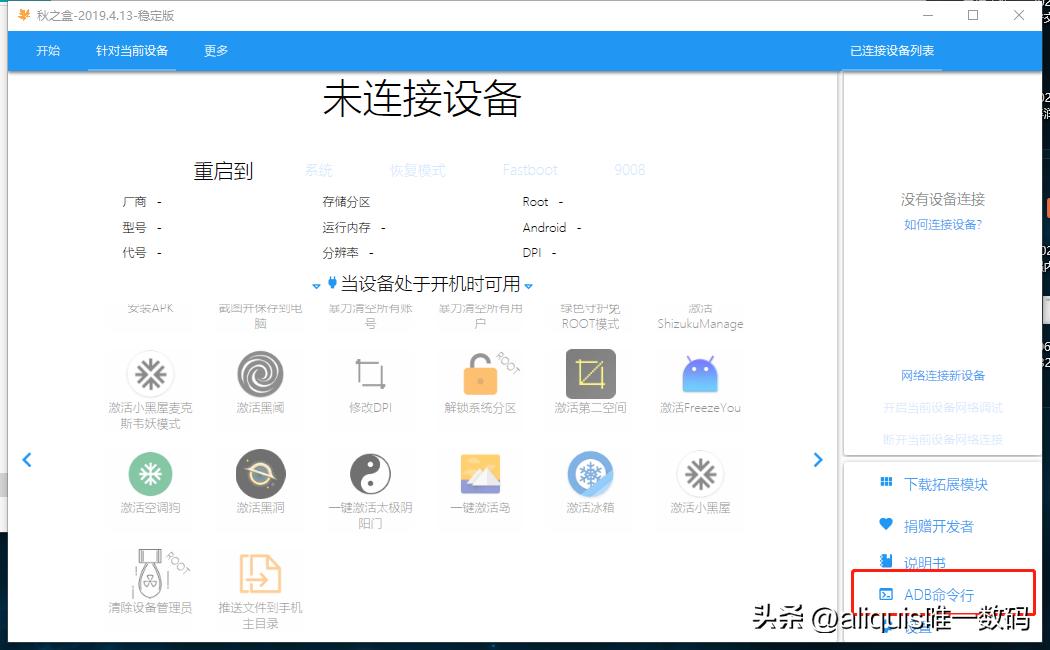Collapse section using left chevron before 当设备处于开机时可用
The image size is (1050, 650).
(316, 287)
